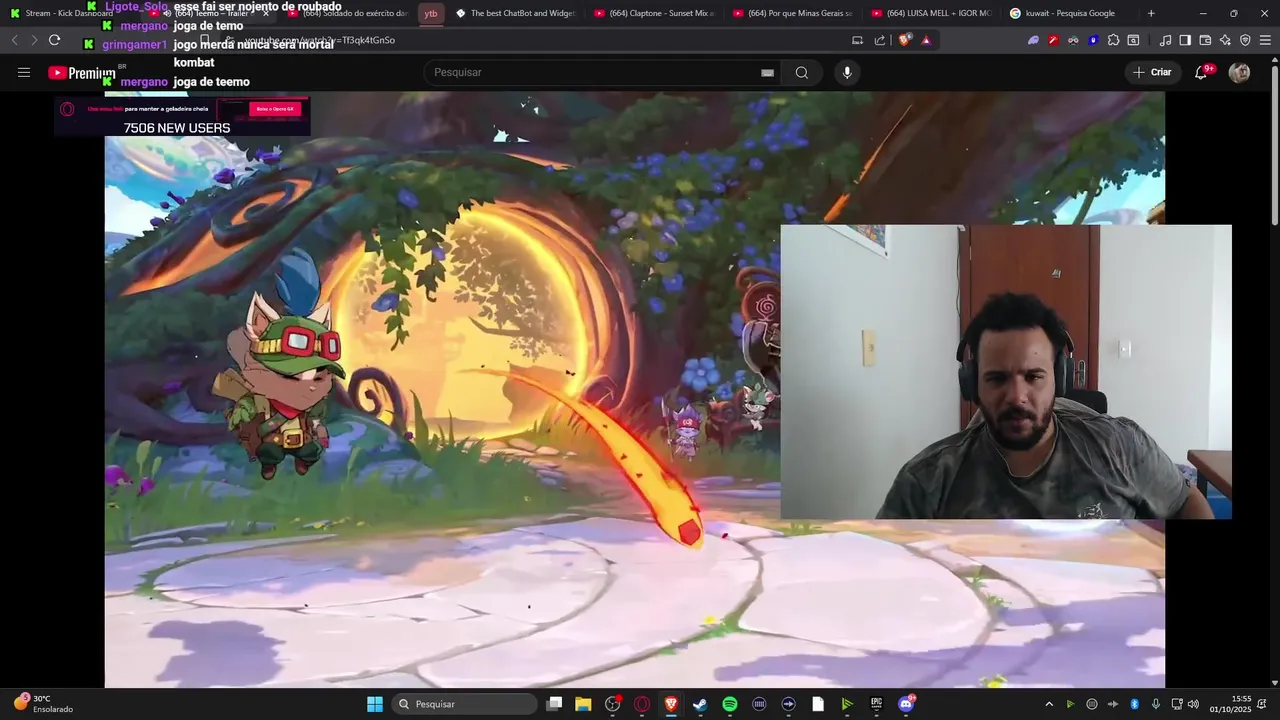The width and height of the screenshot is (1280, 720).
Task: Click the YouTube video player
Action: (634, 390)
